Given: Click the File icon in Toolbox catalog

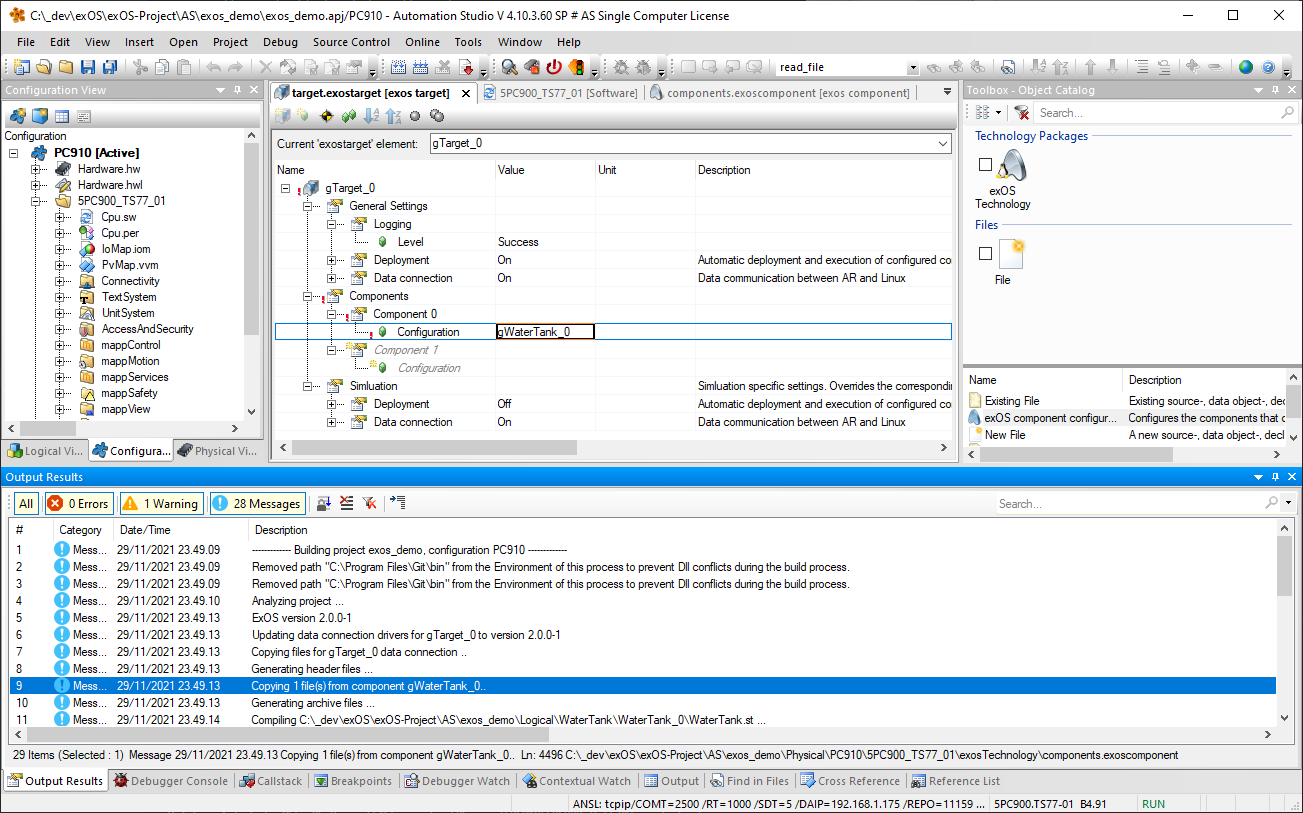Looking at the screenshot, I should 1011,254.
